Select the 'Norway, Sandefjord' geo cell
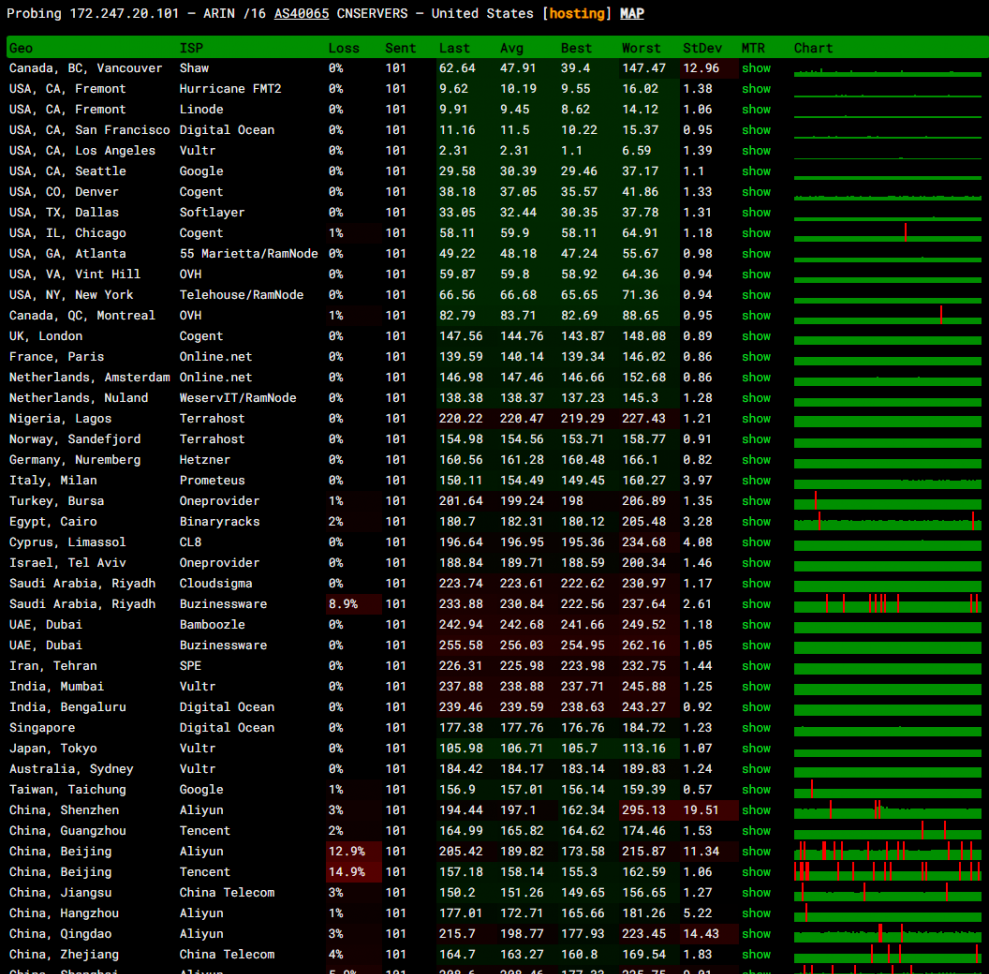The height and width of the screenshot is (974, 989). point(75,439)
